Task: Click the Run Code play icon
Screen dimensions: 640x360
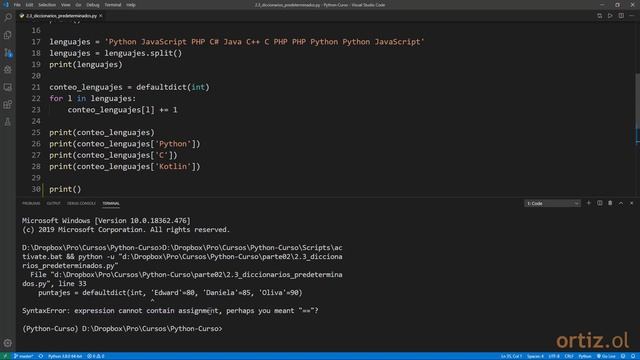Action: (610, 16)
